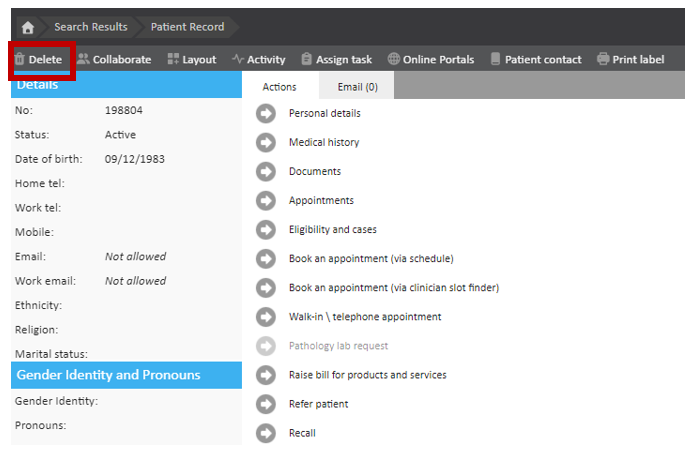693x464 pixels.
Task: Click the Home icon in breadcrumb
Action: [x=27, y=26]
